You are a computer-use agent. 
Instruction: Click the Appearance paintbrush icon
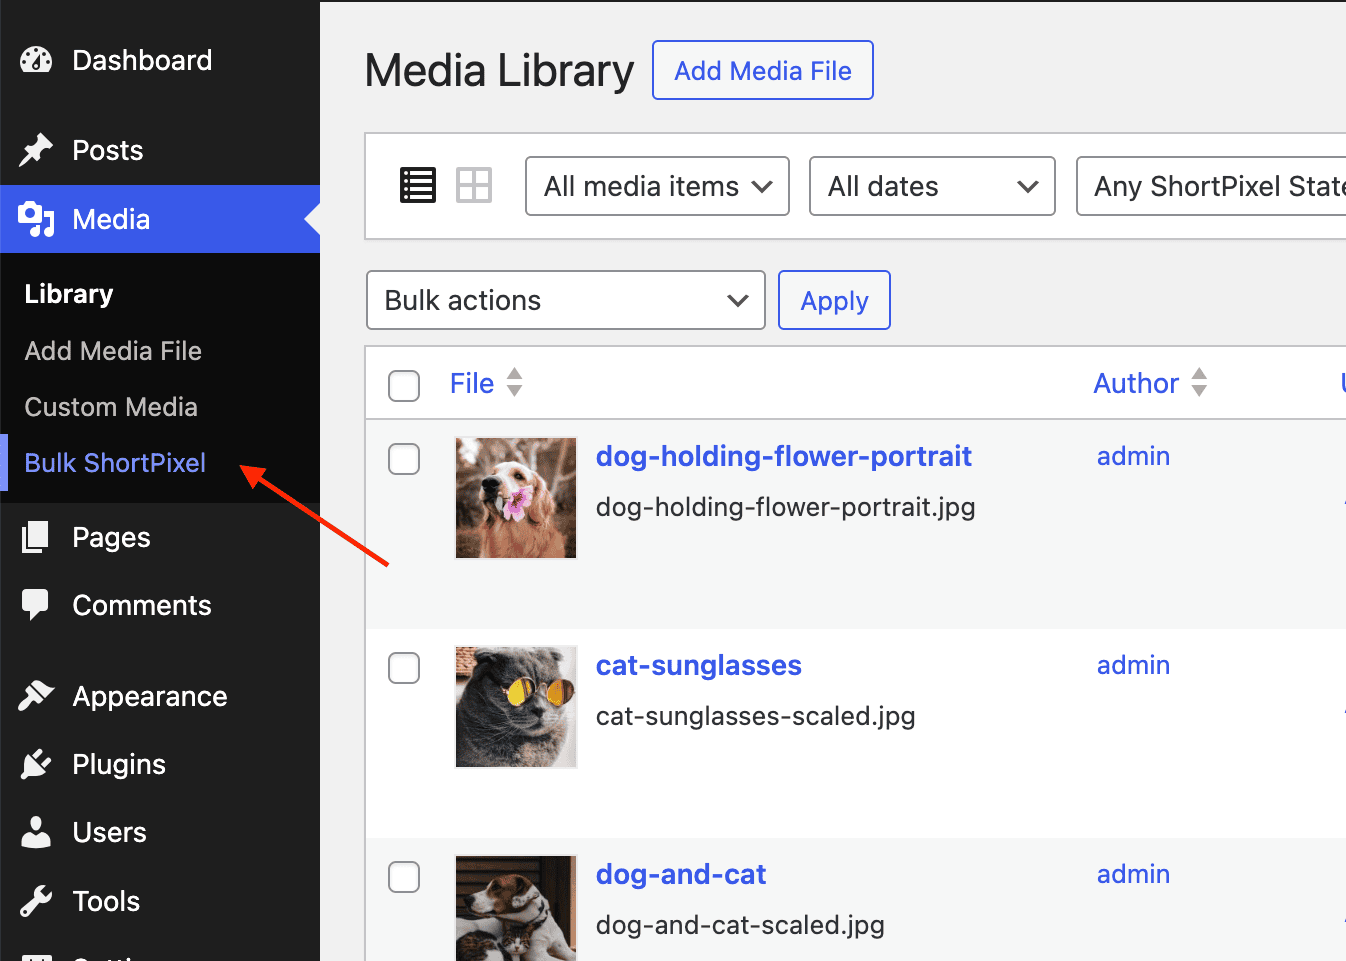36,696
